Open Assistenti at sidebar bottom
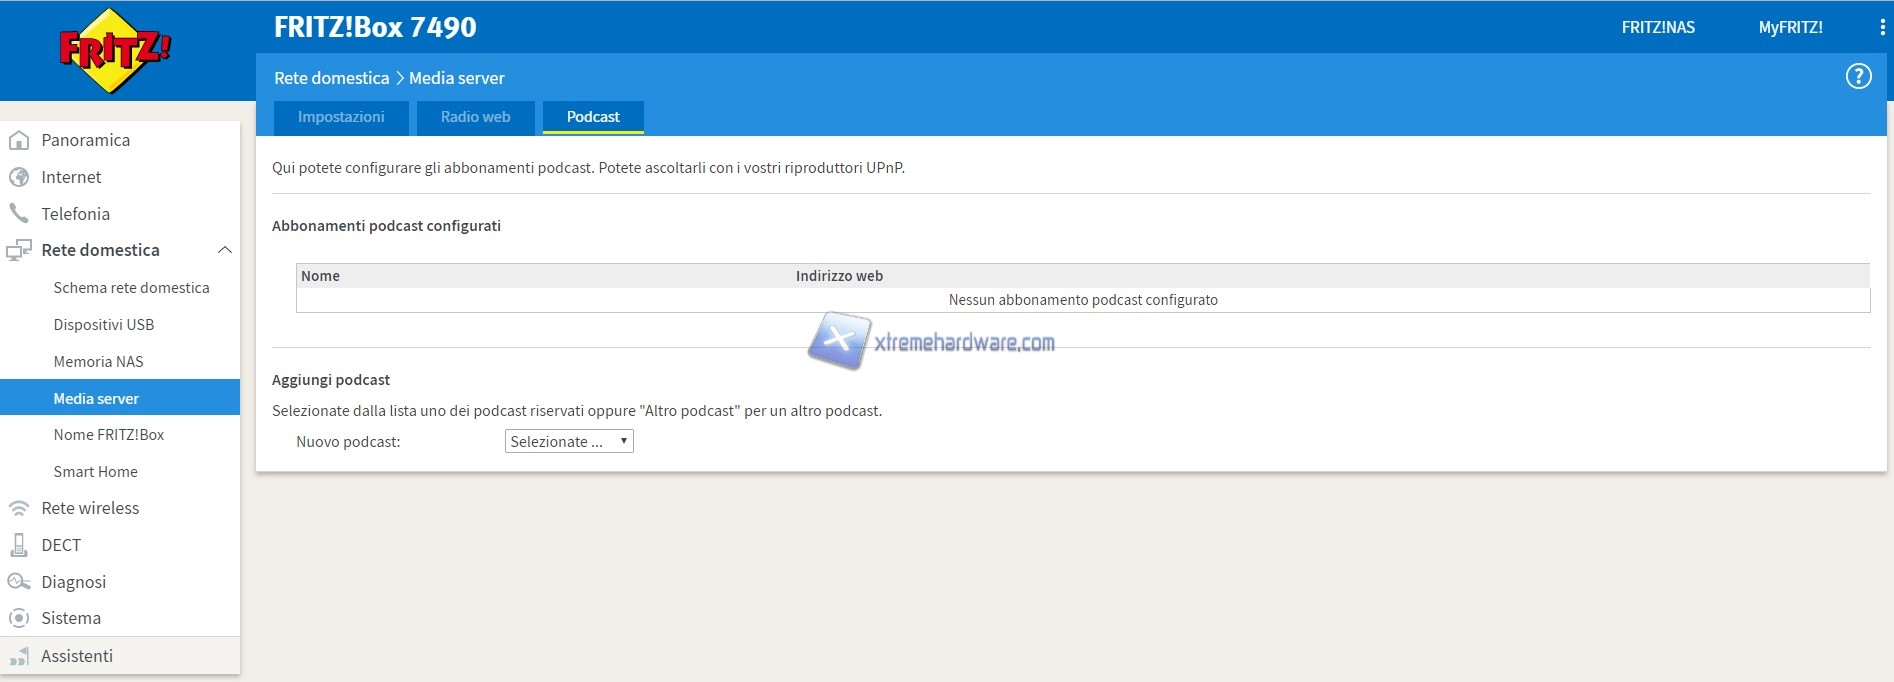This screenshot has width=1894, height=682. pos(77,656)
